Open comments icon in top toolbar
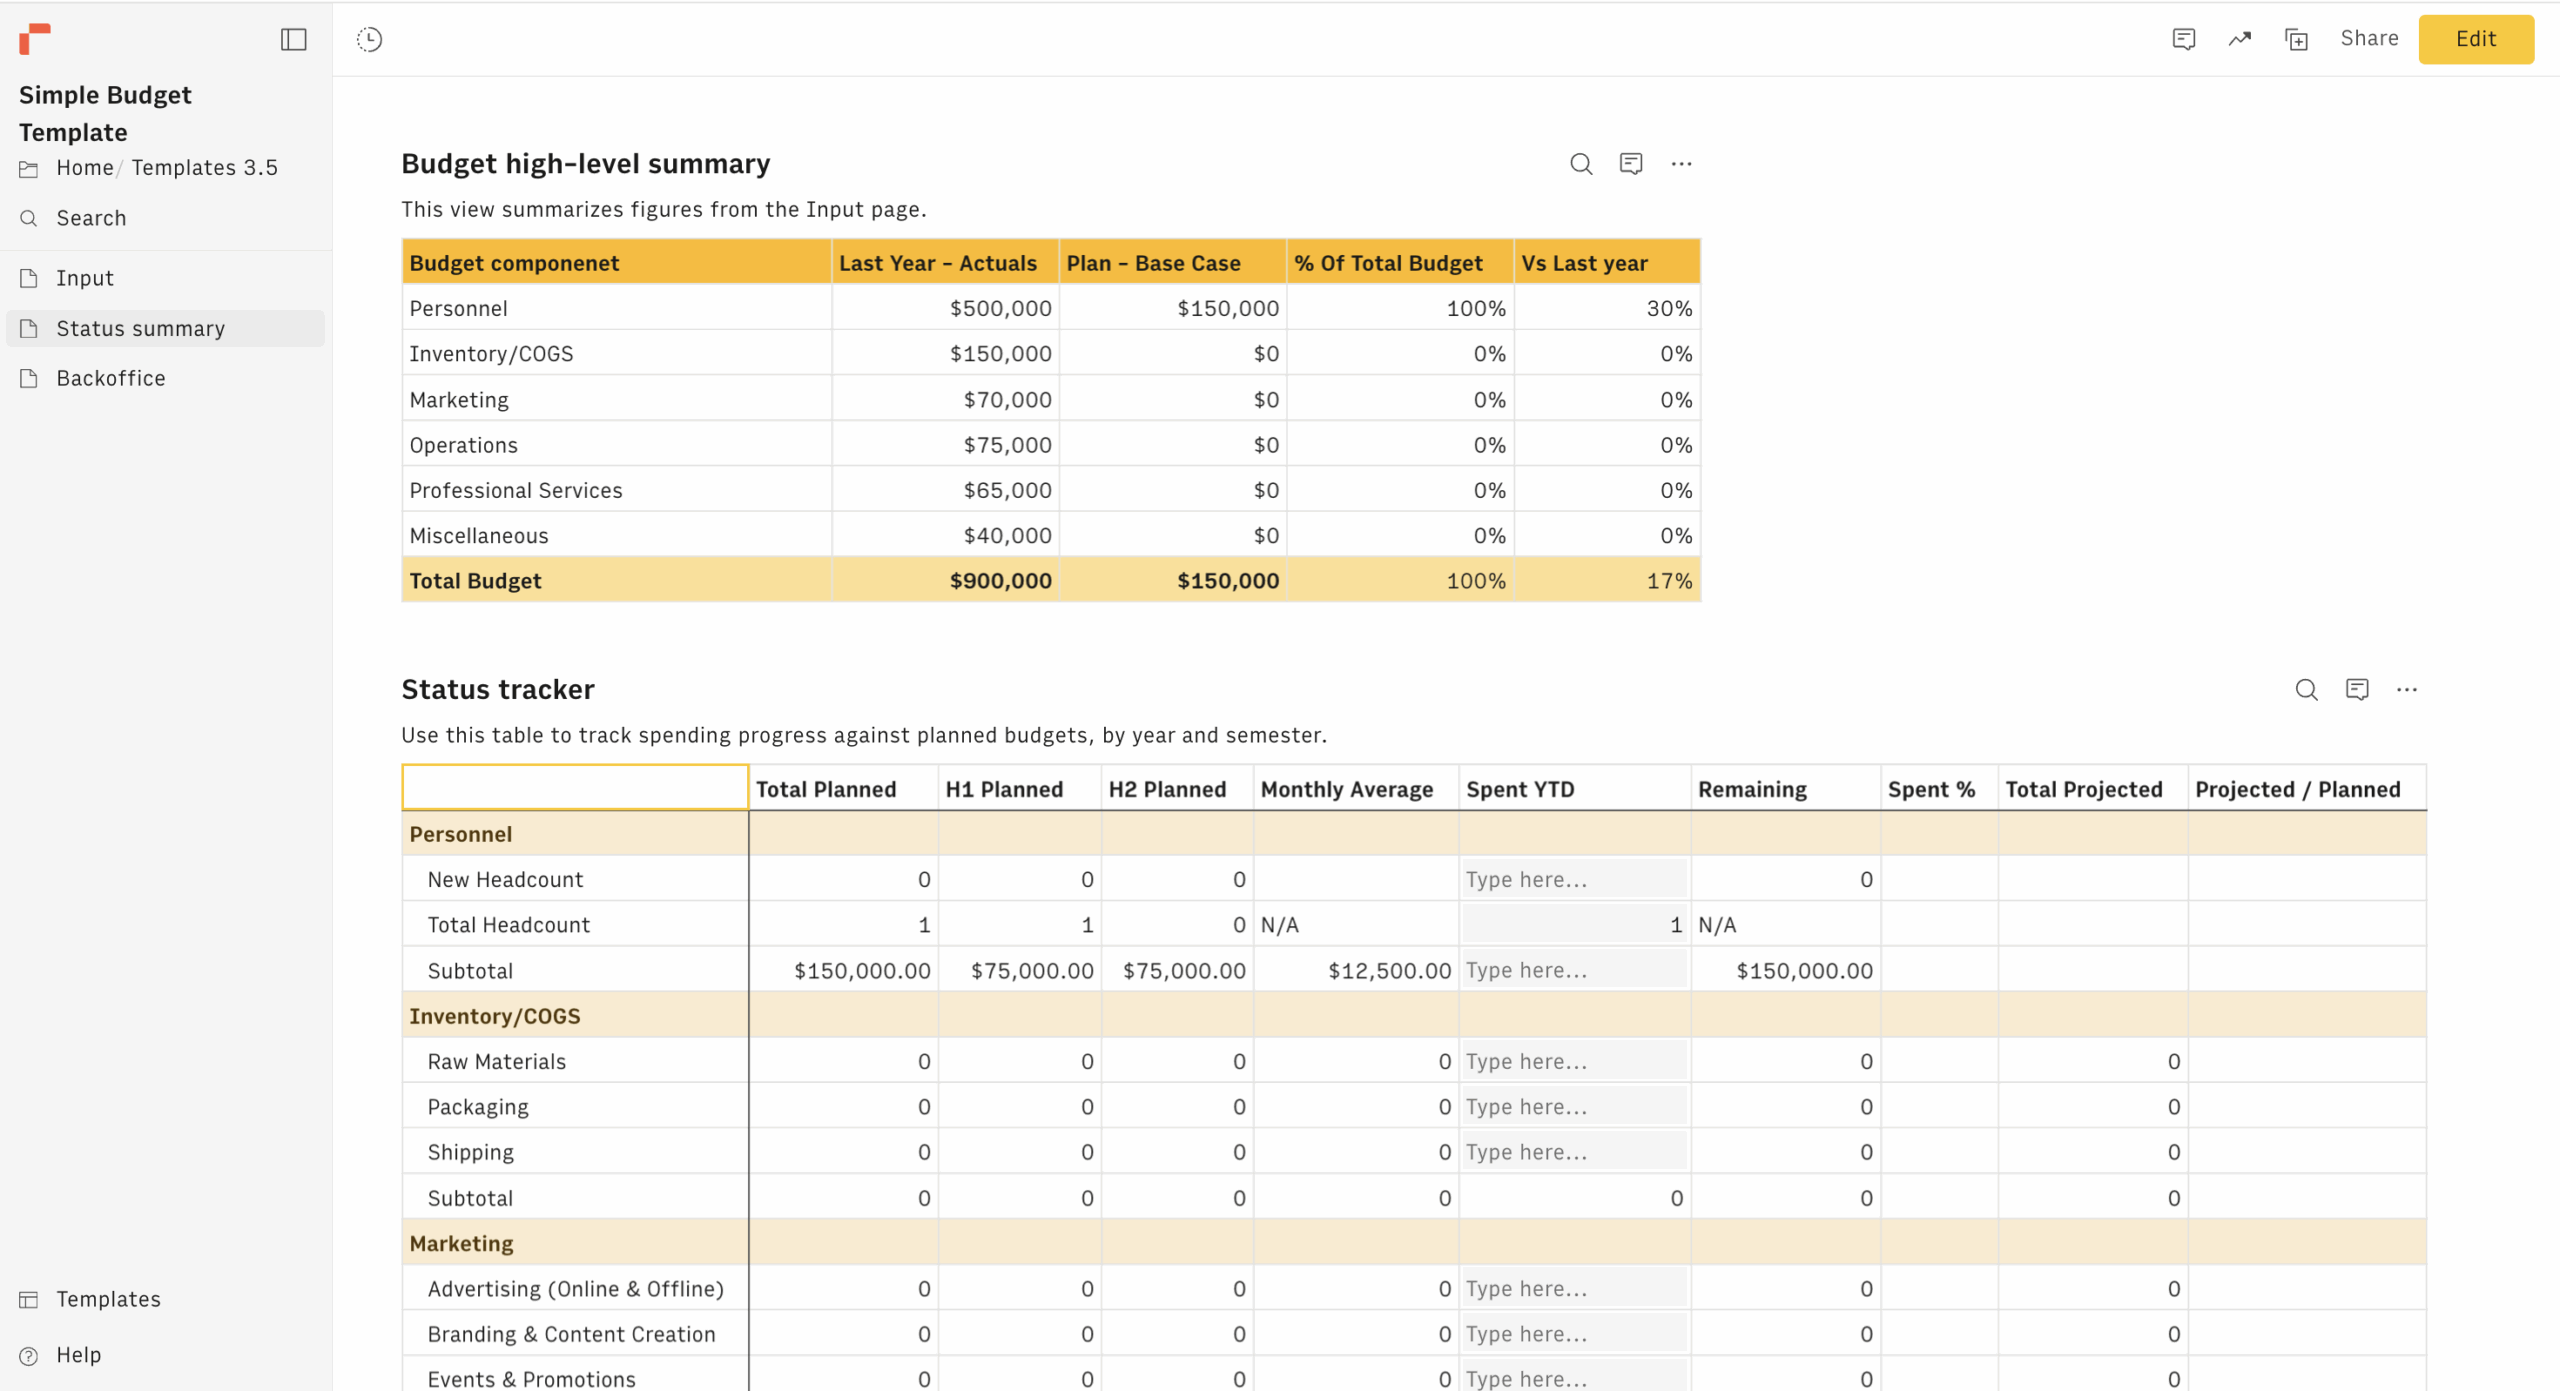 (2183, 39)
